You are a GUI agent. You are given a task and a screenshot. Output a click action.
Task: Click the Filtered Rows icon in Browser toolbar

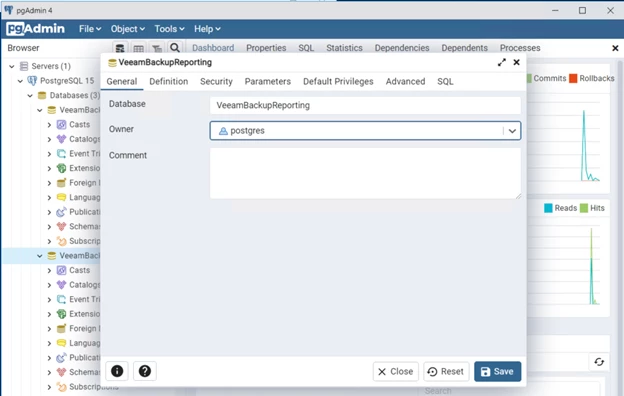157,48
